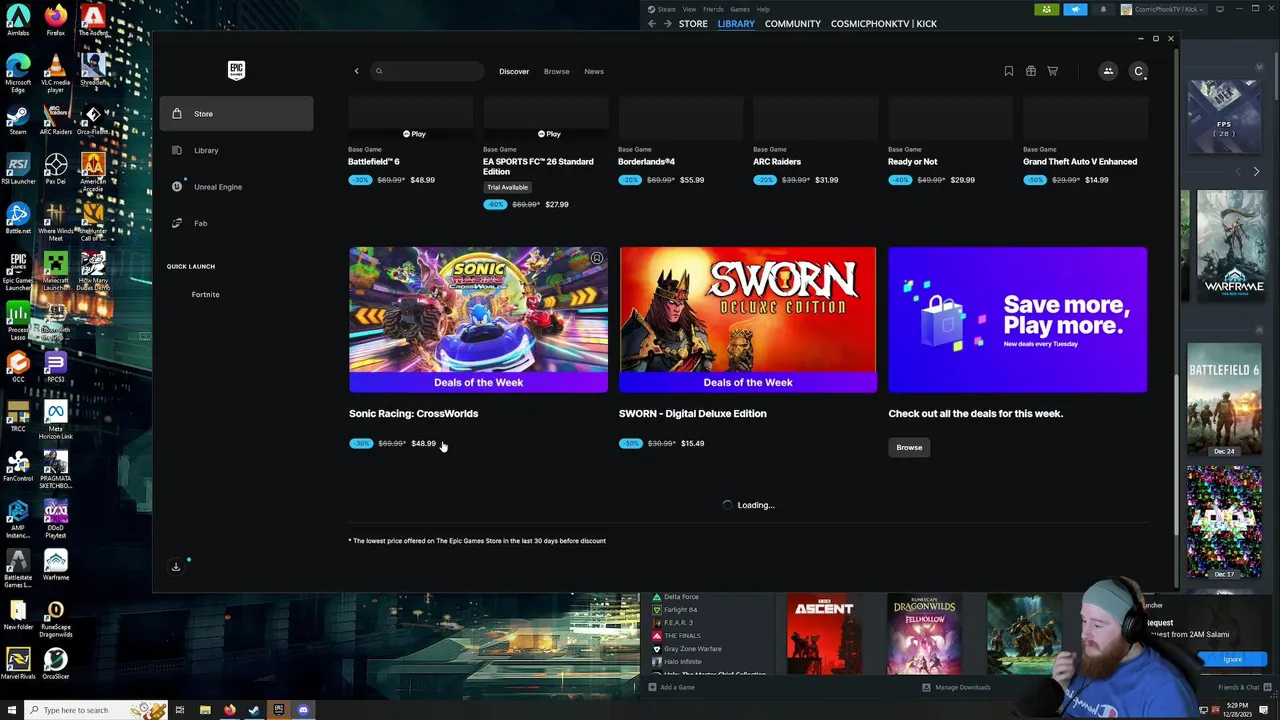Select Store in Epic sidebar
The width and height of the screenshot is (1280, 720).
click(236, 114)
